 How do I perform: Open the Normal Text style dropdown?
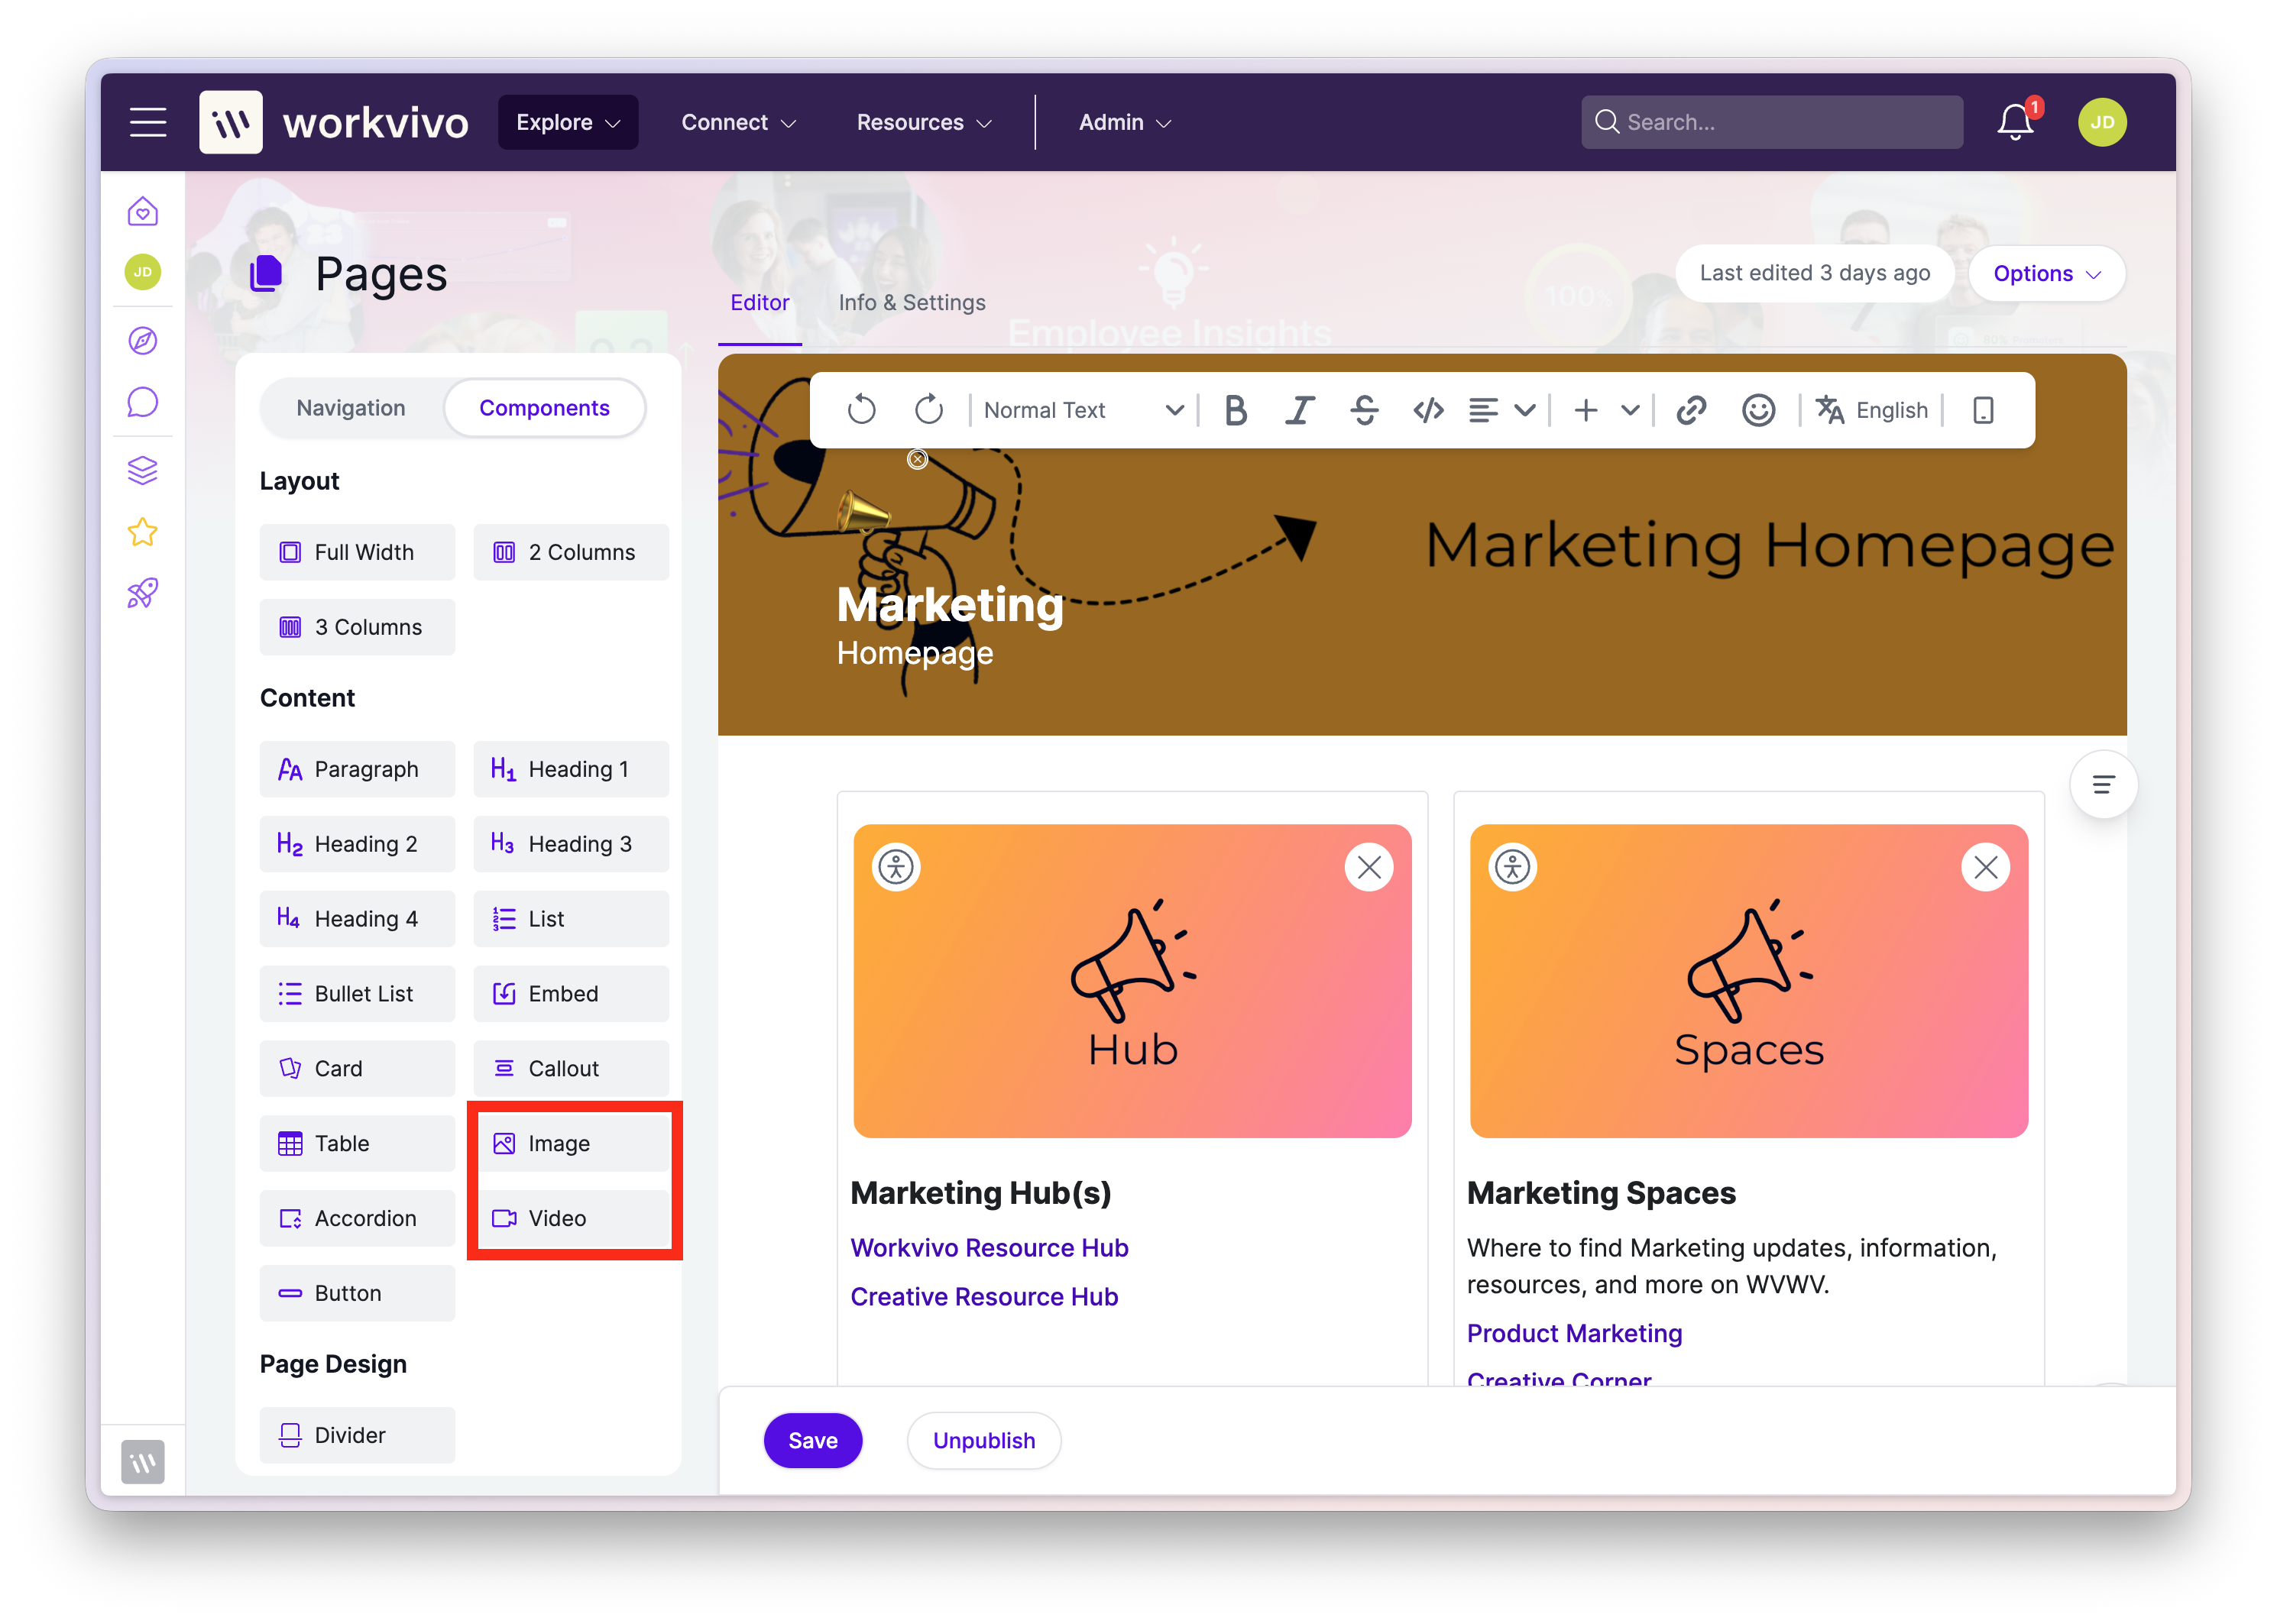pyautogui.click(x=1084, y=410)
